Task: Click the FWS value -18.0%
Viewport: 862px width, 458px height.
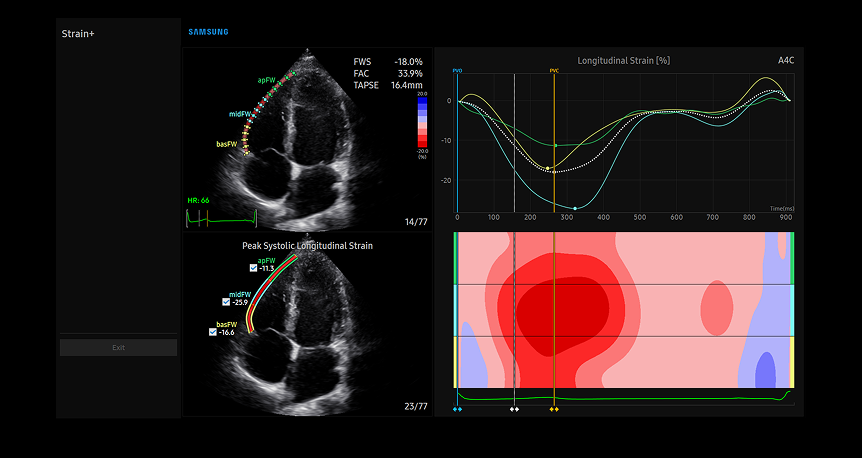Action: (408, 62)
